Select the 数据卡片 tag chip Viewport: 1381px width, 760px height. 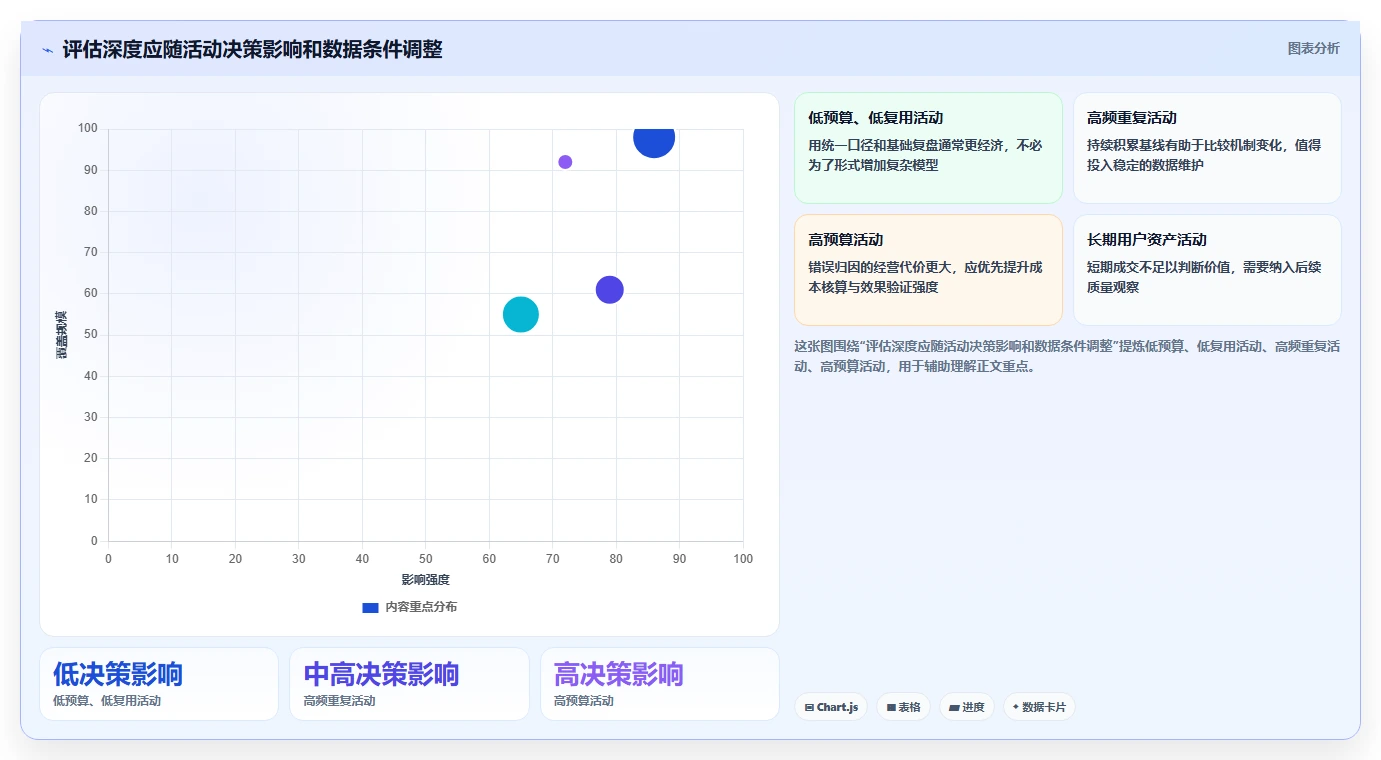1039,707
